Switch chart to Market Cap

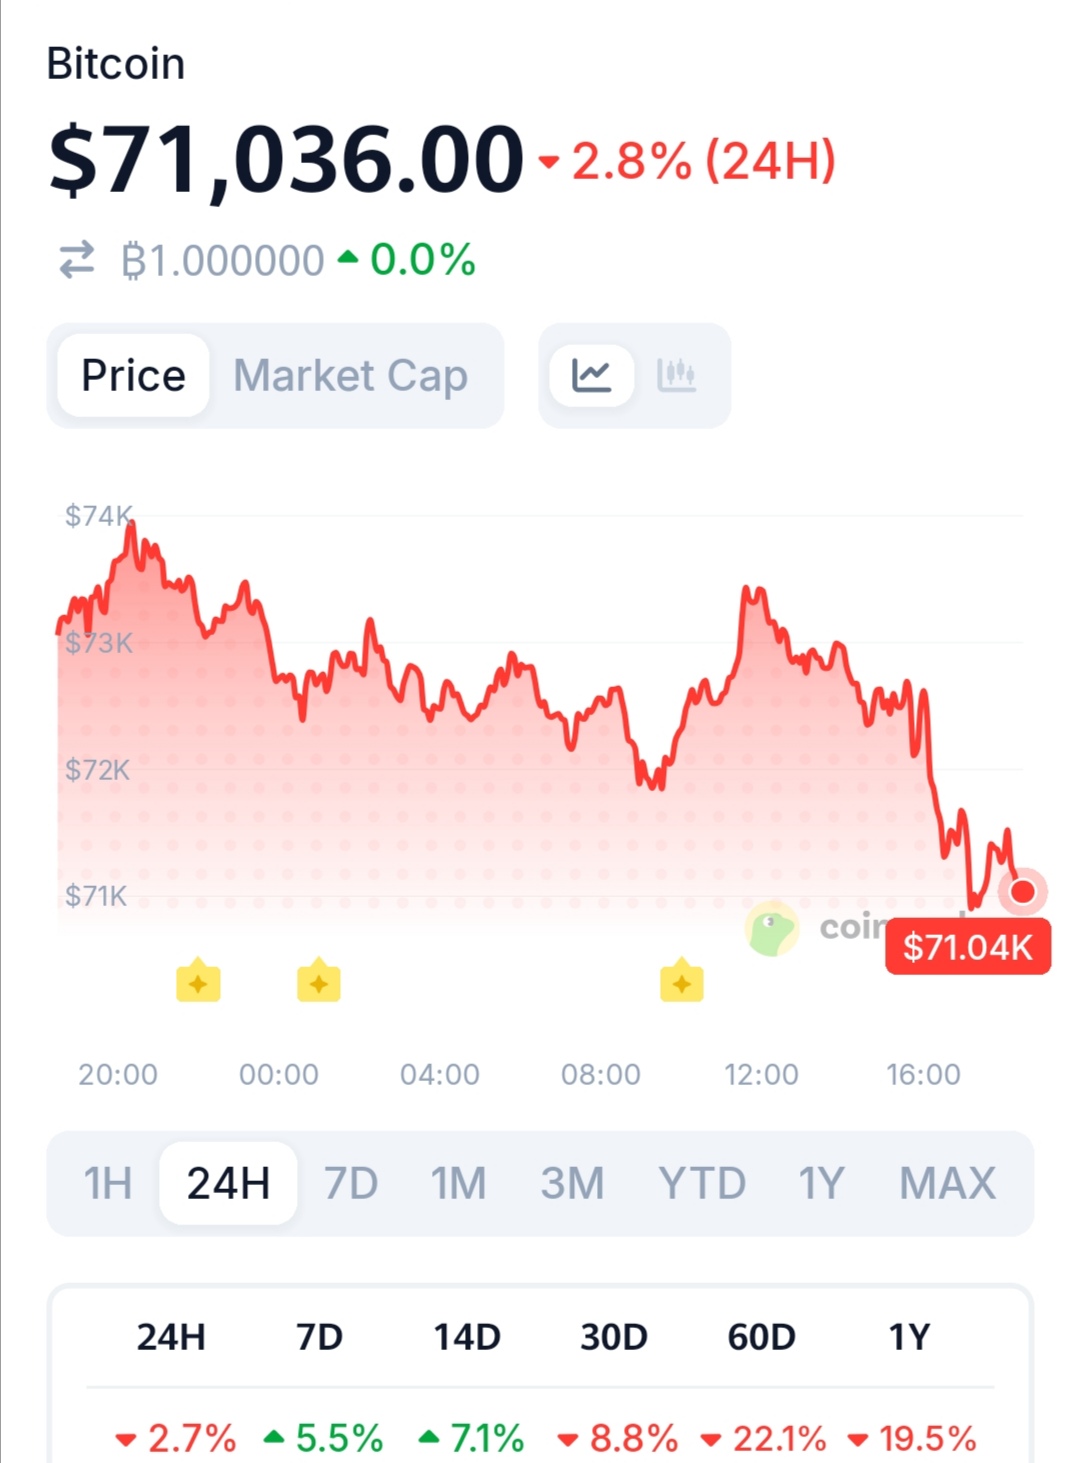click(350, 376)
